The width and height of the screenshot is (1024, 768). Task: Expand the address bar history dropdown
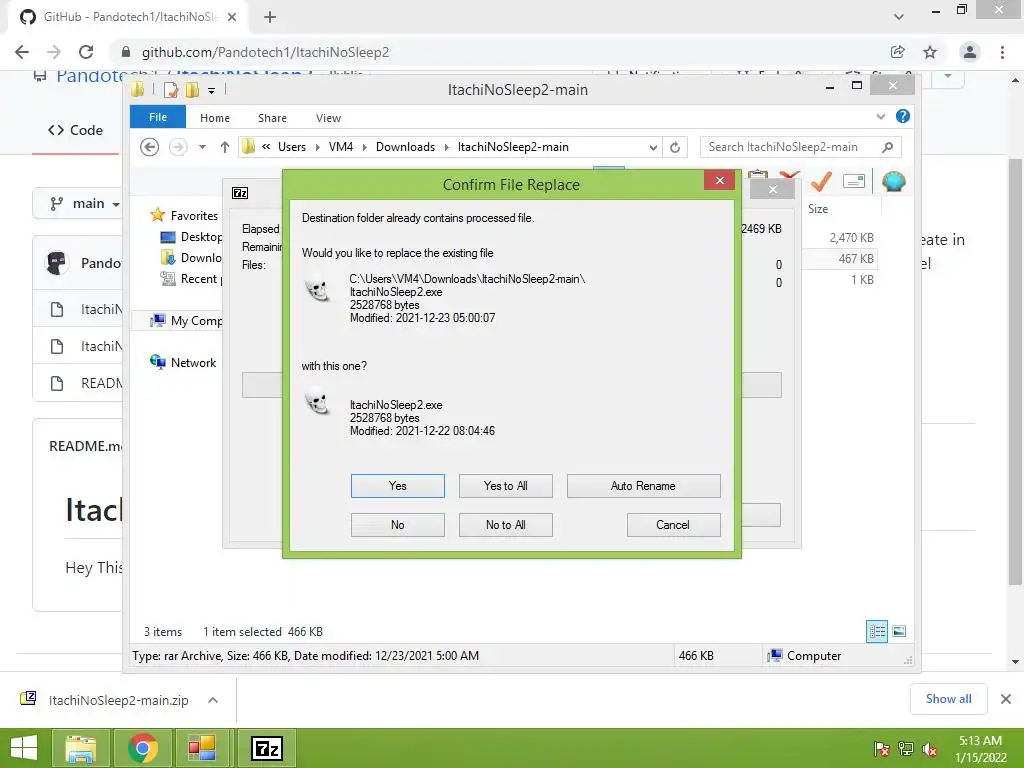pyautogui.click(x=652, y=148)
